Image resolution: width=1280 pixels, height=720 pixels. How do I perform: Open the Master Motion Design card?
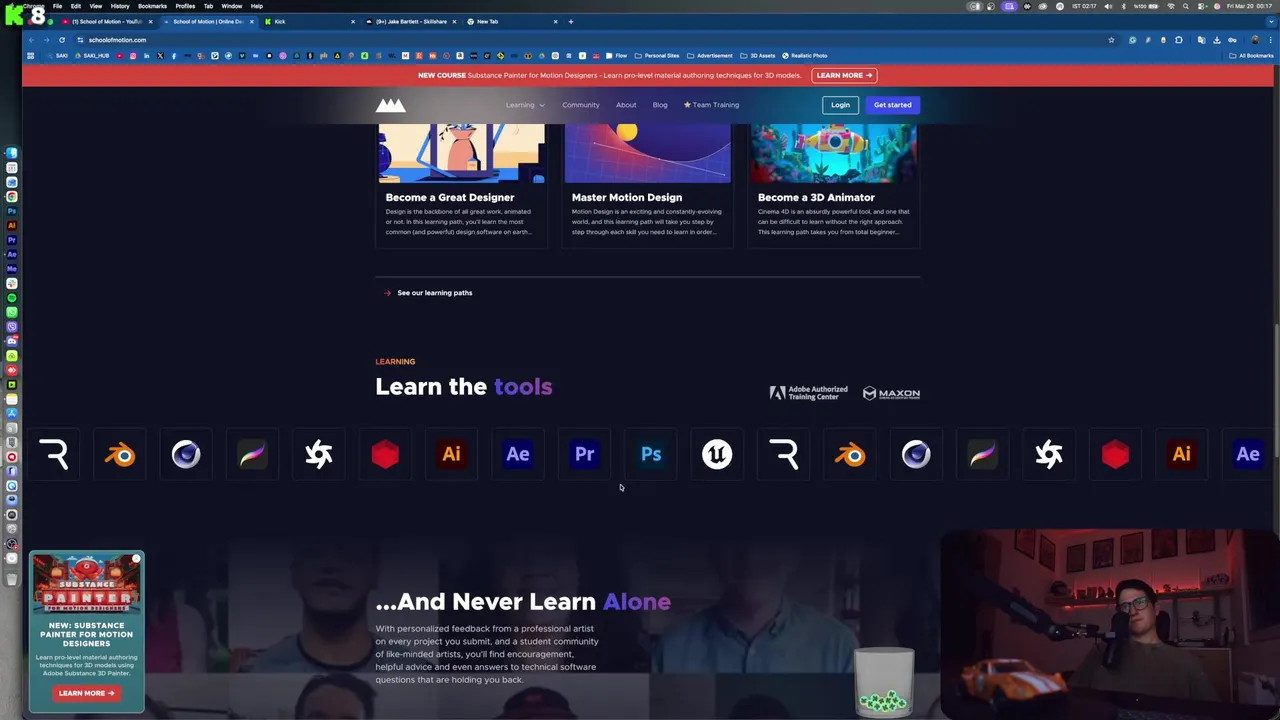click(x=647, y=185)
